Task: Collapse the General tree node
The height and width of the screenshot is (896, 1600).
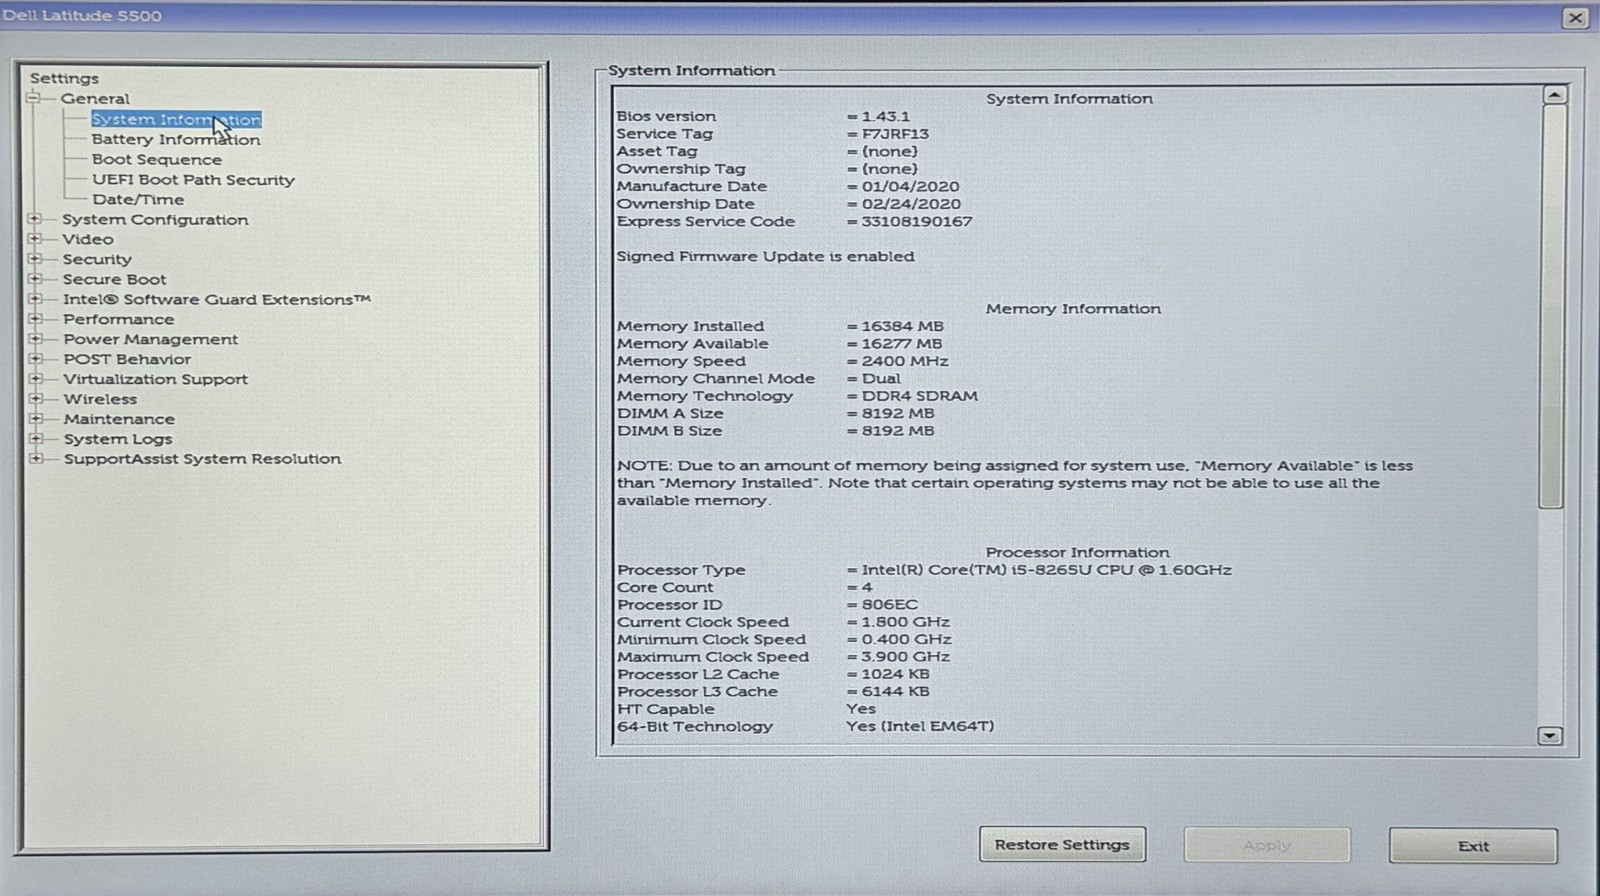Action: coord(34,98)
